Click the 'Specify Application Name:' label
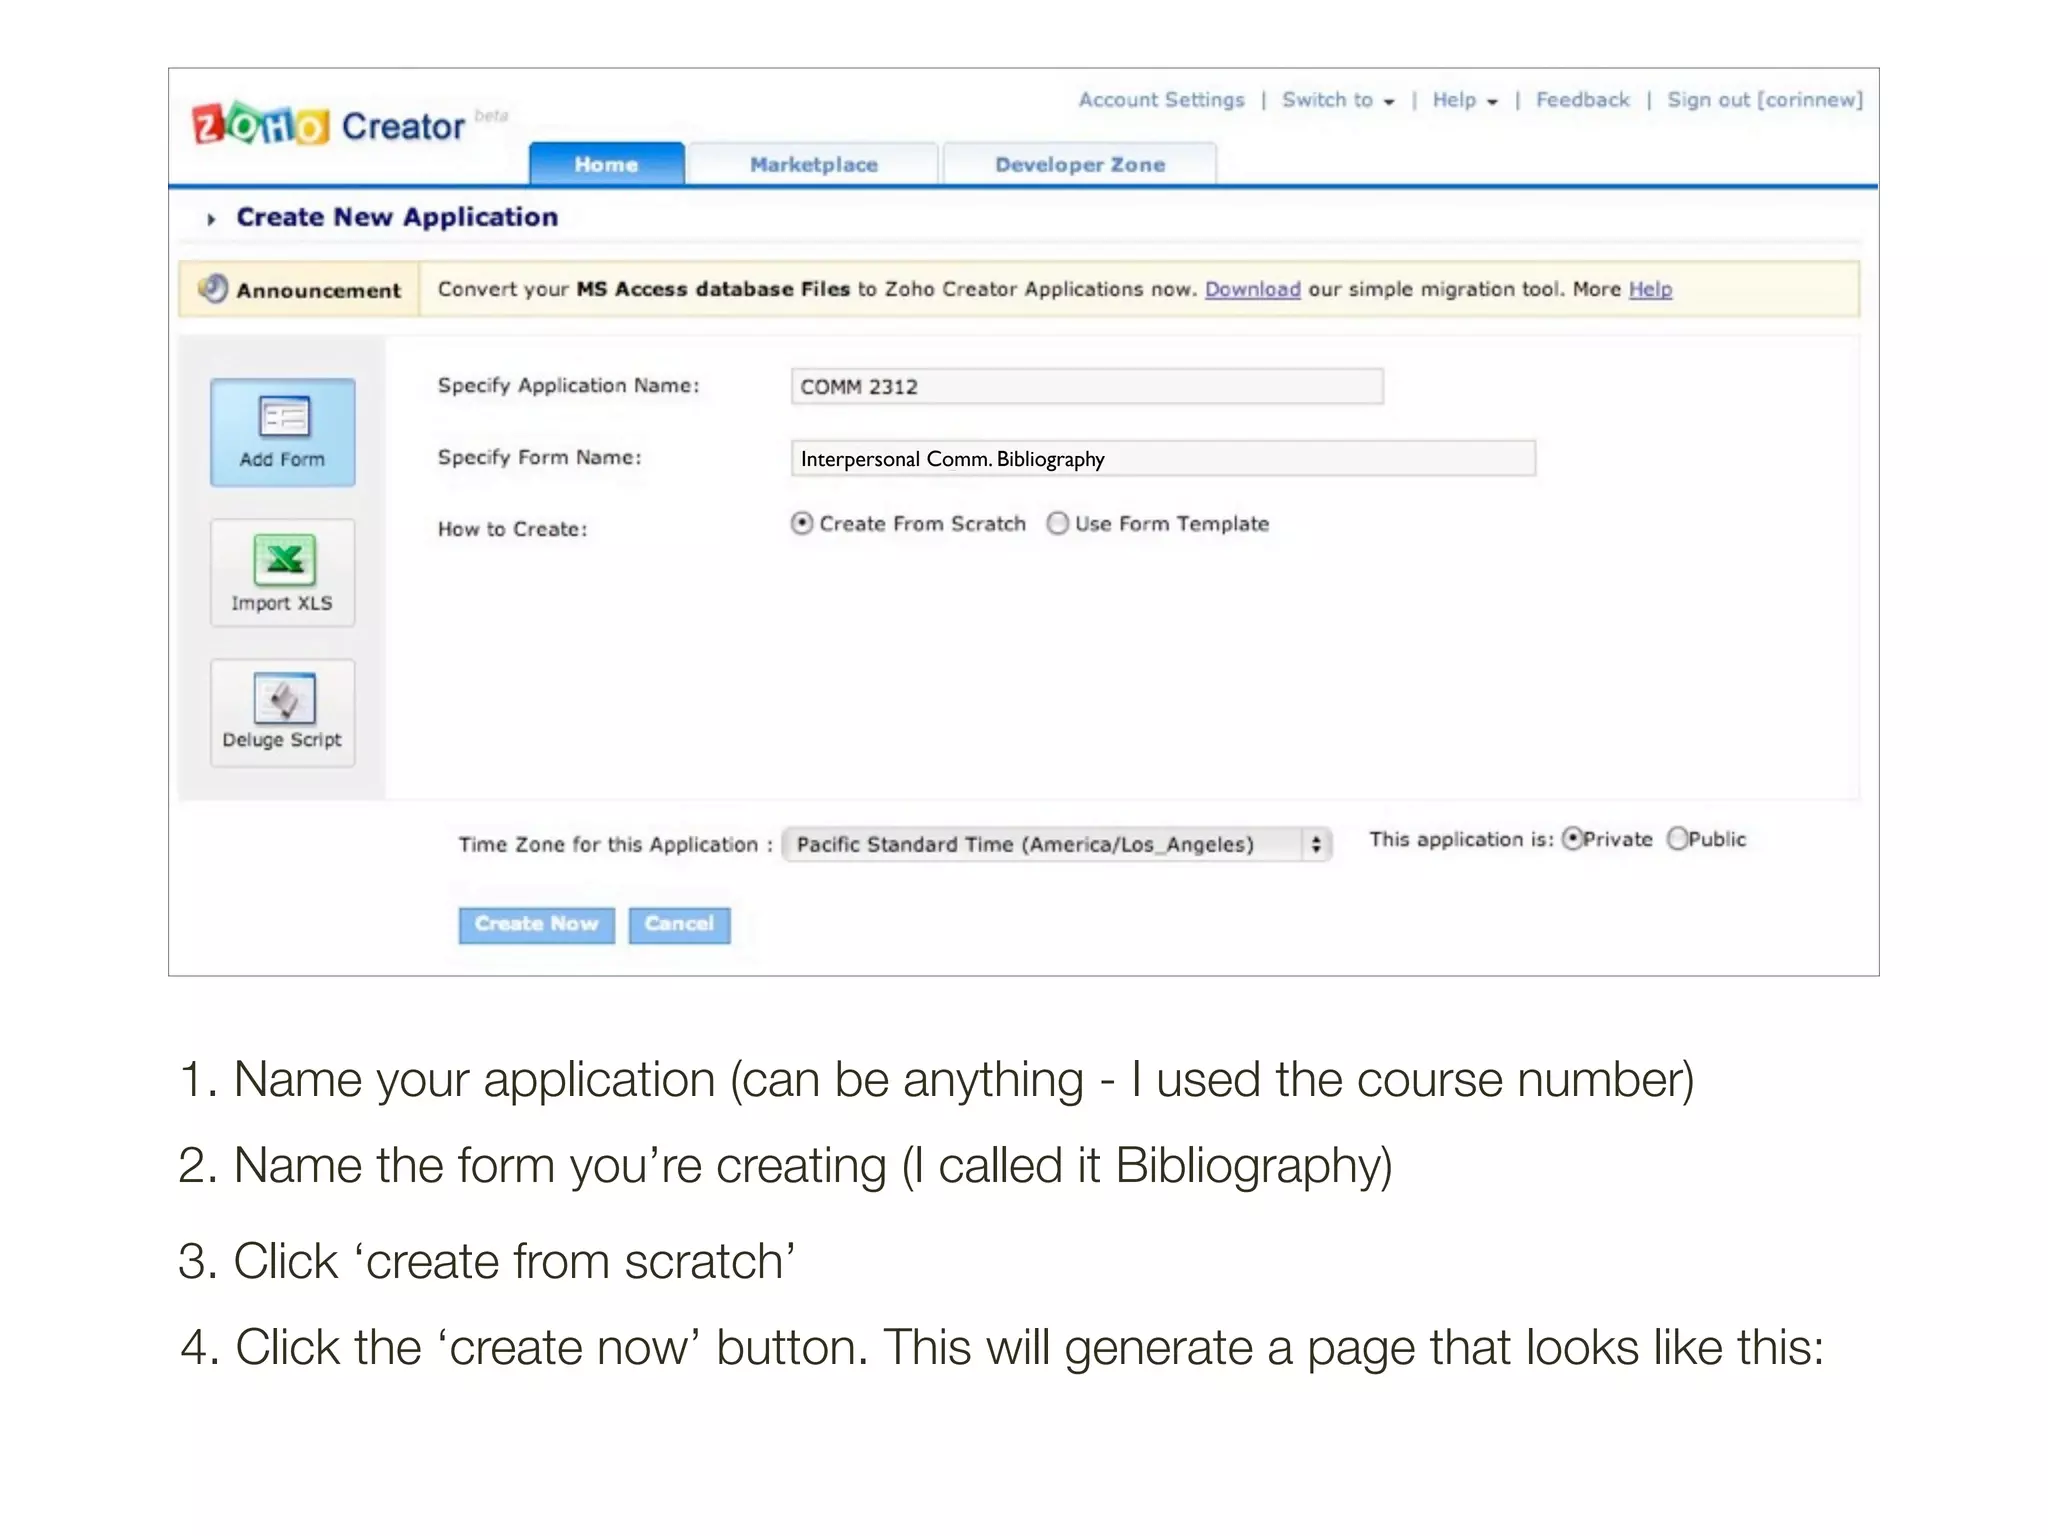 click(x=569, y=386)
